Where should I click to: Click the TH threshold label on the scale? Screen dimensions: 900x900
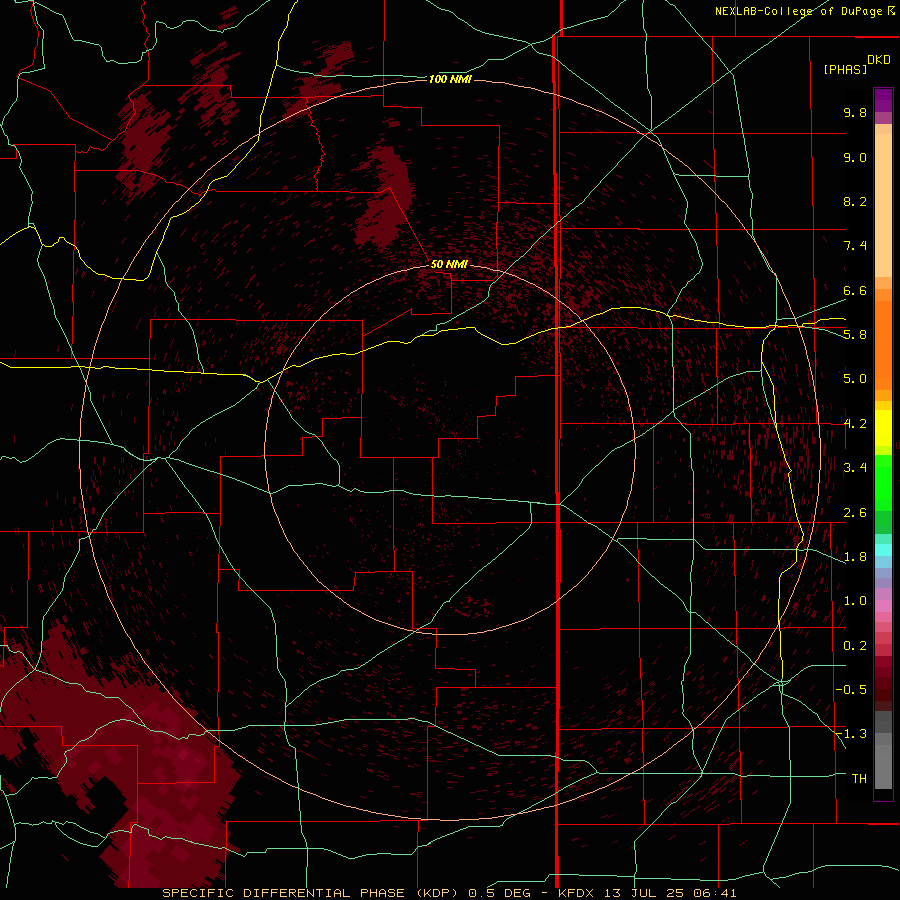(x=859, y=779)
